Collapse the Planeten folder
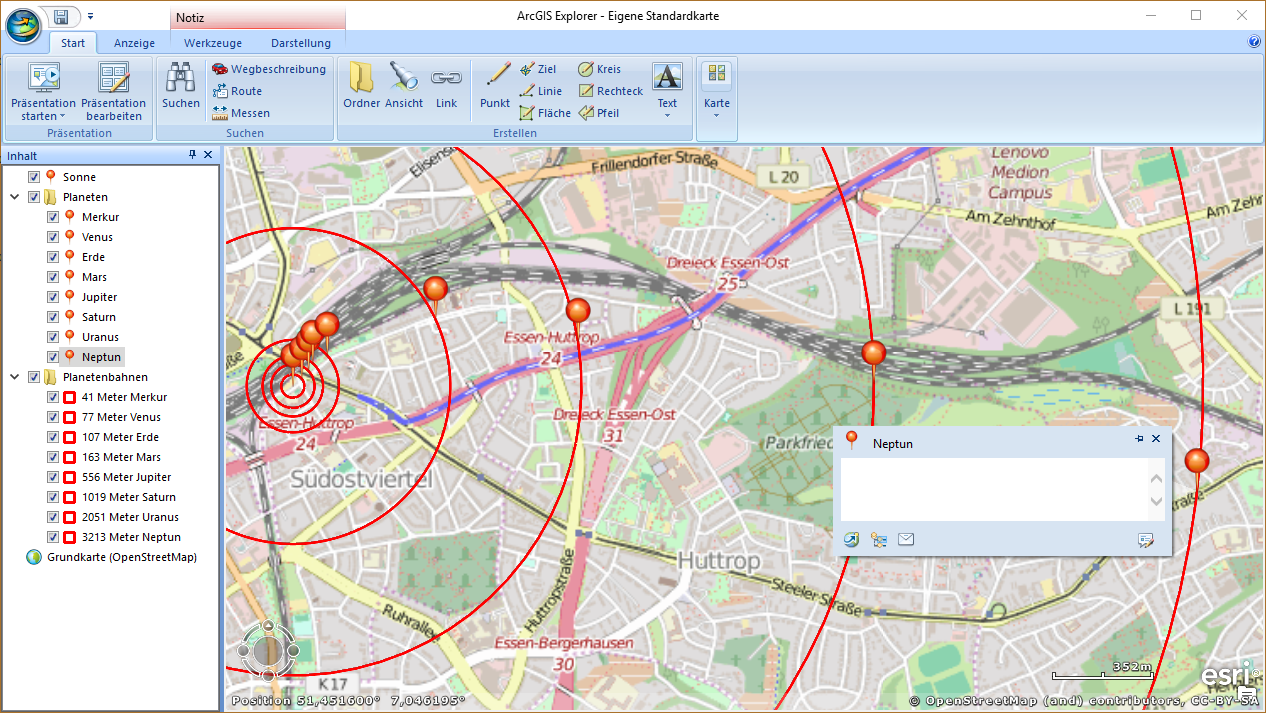Viewport: 1266px width, 713px height. (x=15, y=197)
